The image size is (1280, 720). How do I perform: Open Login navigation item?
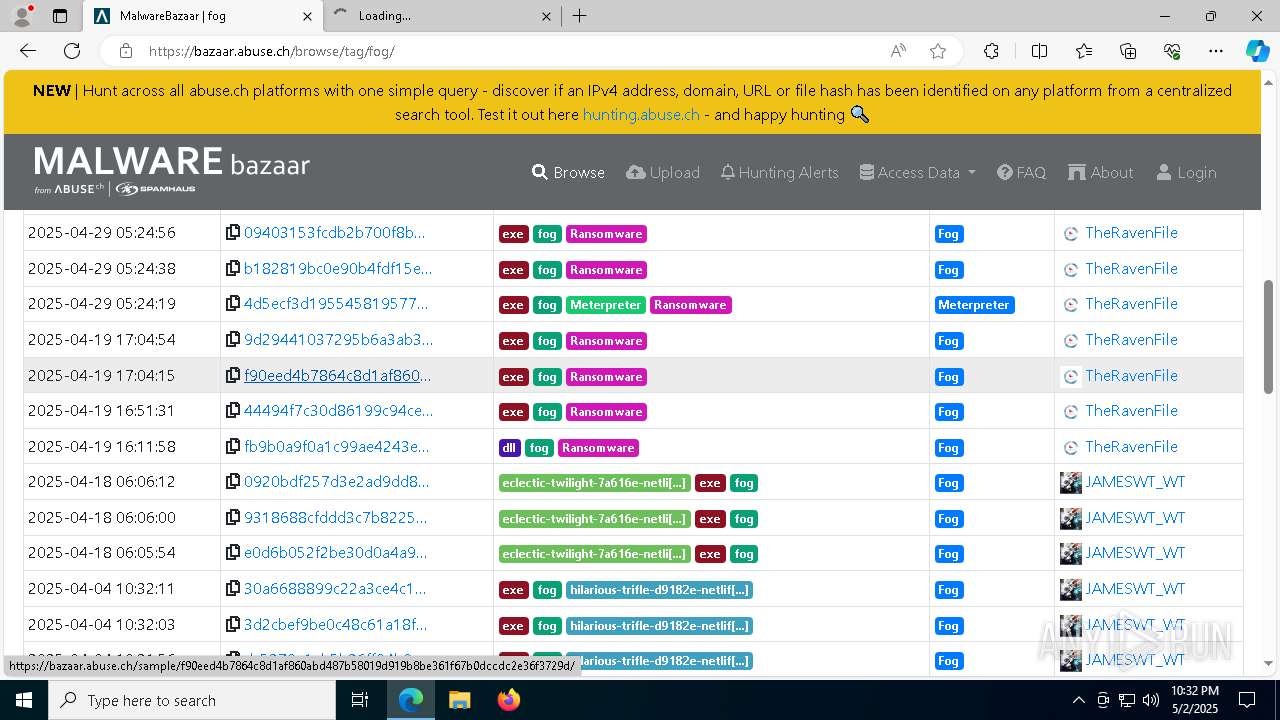point(1186,173)
